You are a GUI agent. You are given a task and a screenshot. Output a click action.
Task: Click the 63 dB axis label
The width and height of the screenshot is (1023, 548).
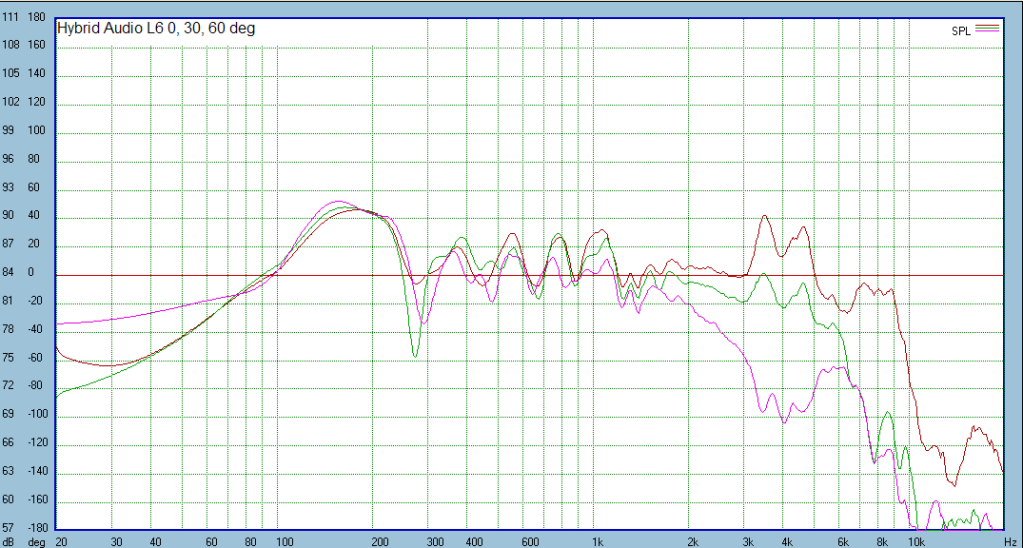[10, 471]
